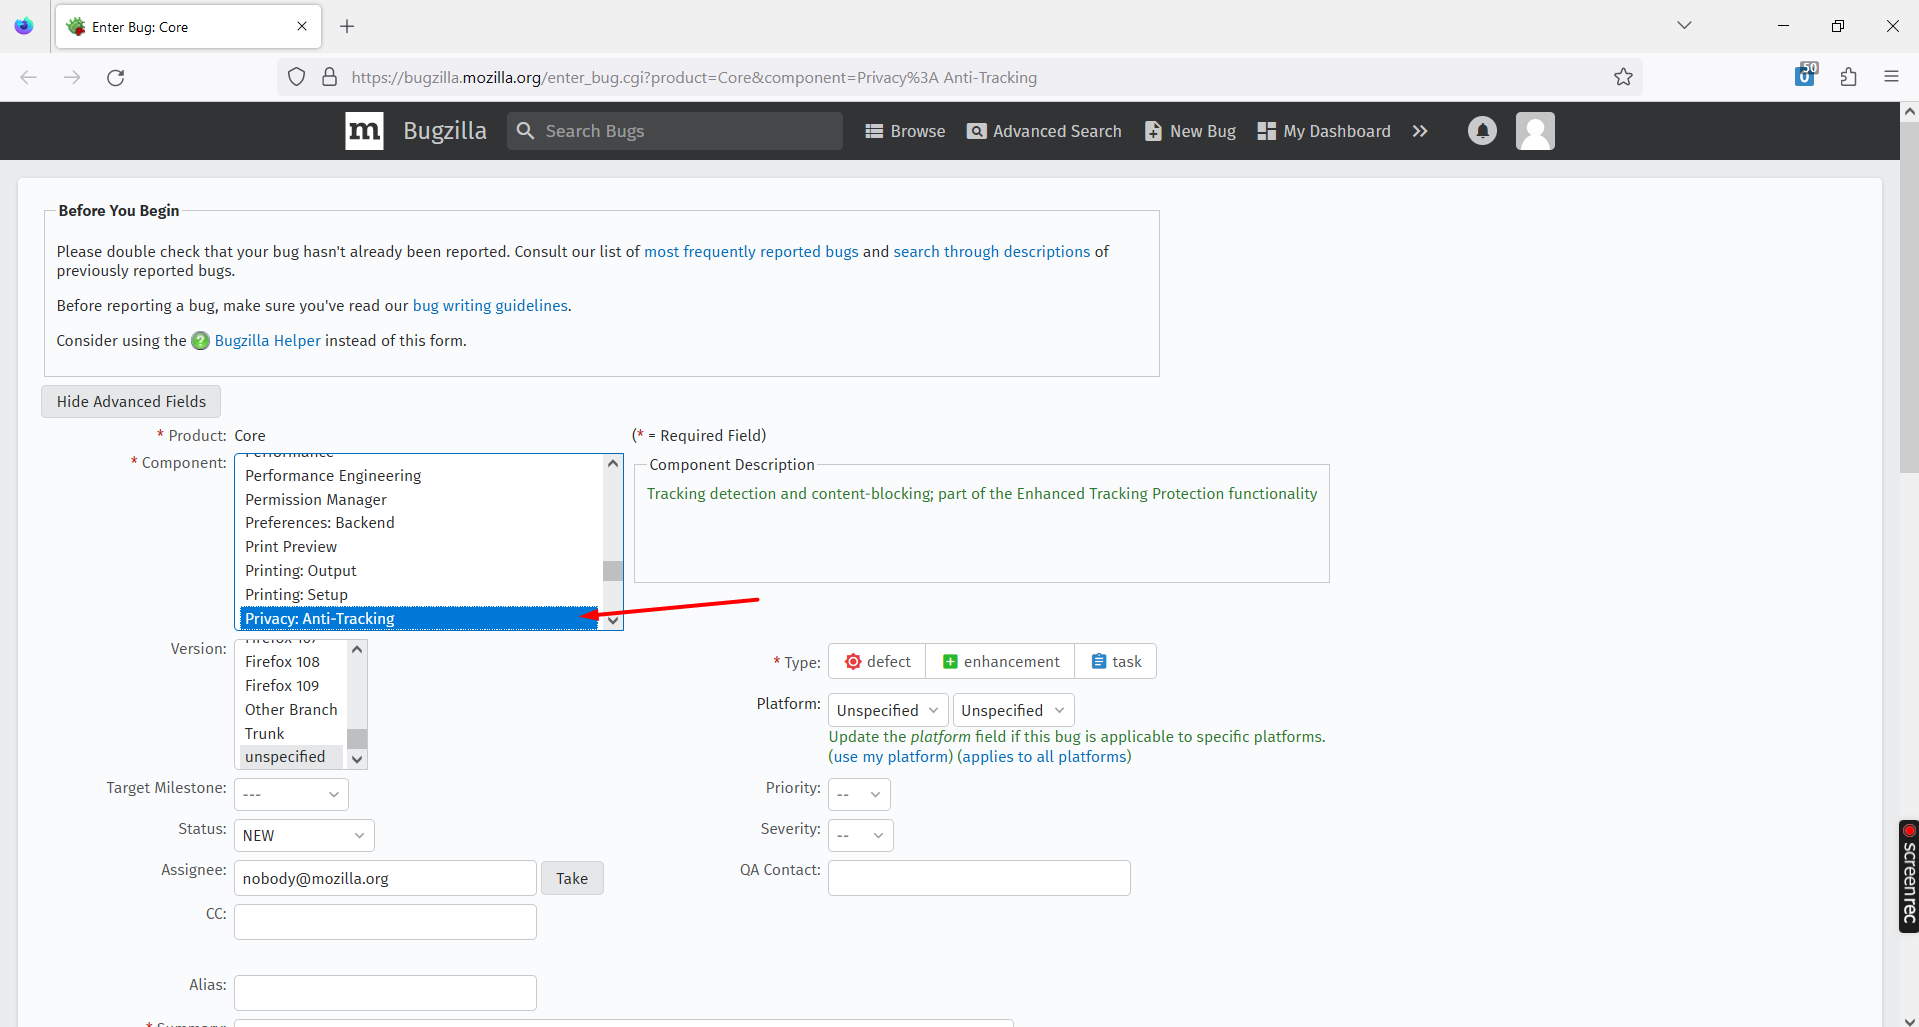Open the Status dropdown showing NEW

303,834
